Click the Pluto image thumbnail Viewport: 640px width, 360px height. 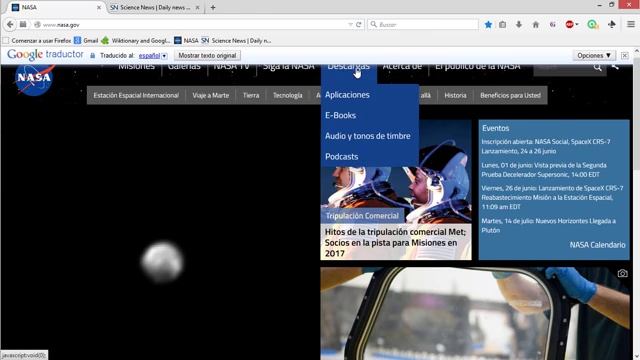[x=162, y=262]
